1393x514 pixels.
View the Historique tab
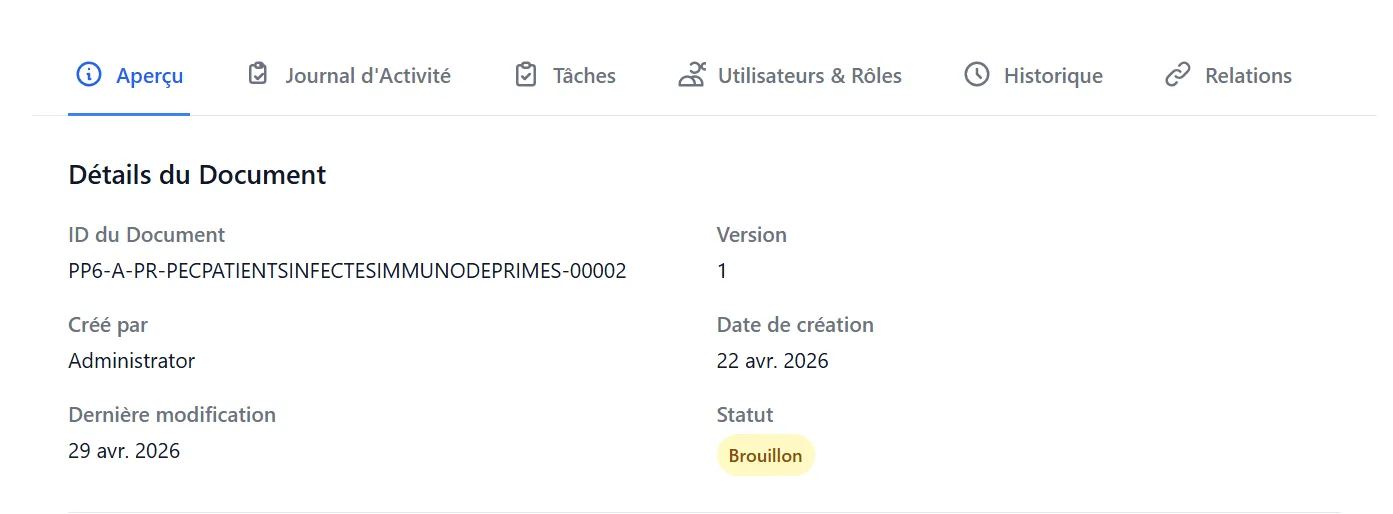coord(1033,76)
